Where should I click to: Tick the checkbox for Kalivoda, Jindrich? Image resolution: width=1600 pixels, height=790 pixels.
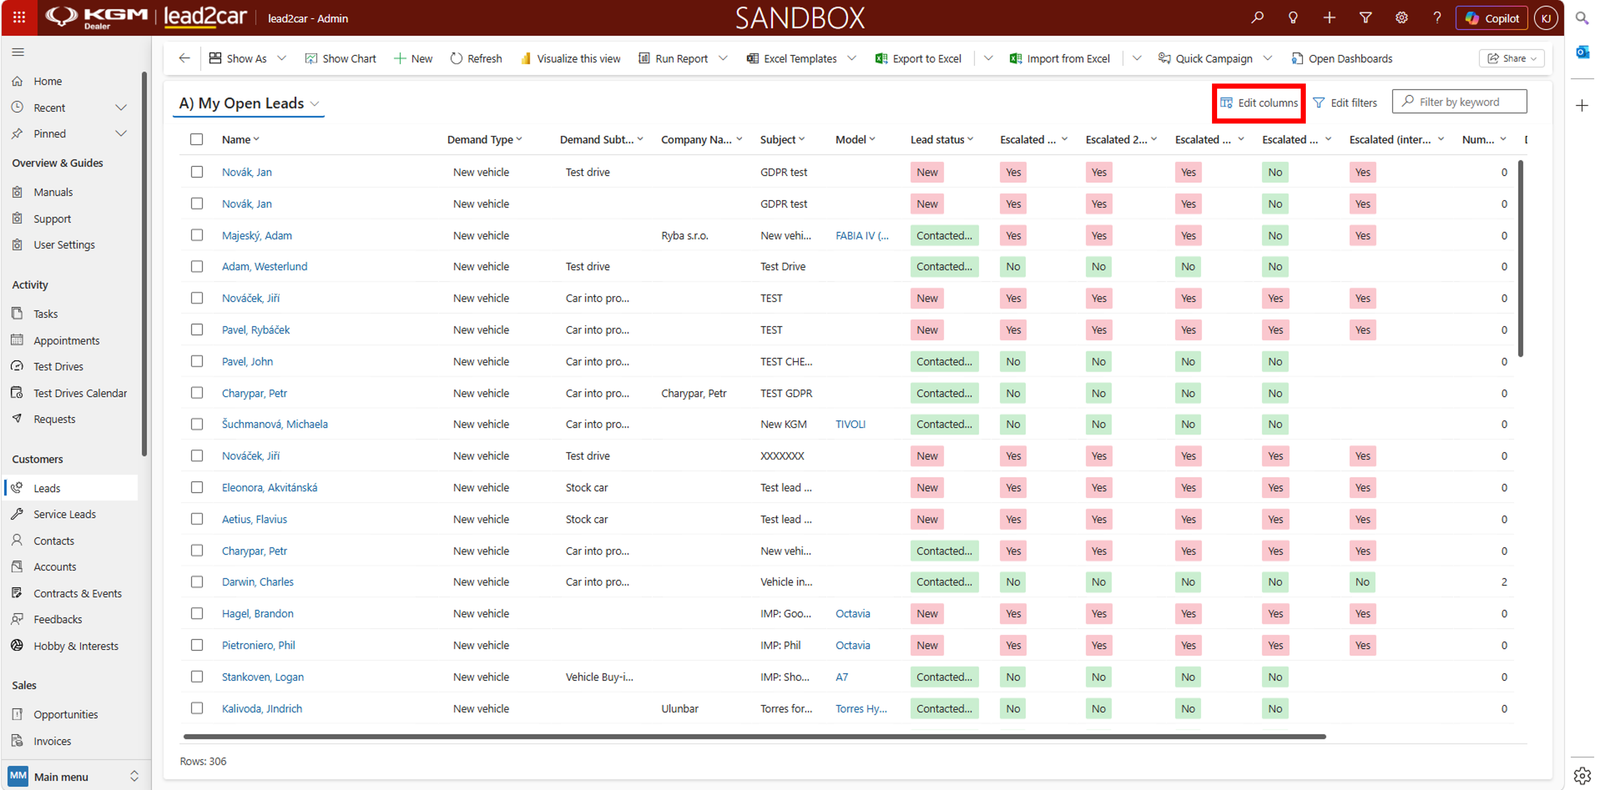(x=197, y=708)
